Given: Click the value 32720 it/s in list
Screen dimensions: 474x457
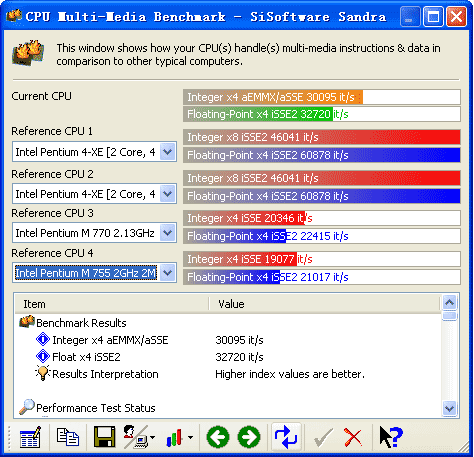Looking at the screenshot, I should pos(239,357).
